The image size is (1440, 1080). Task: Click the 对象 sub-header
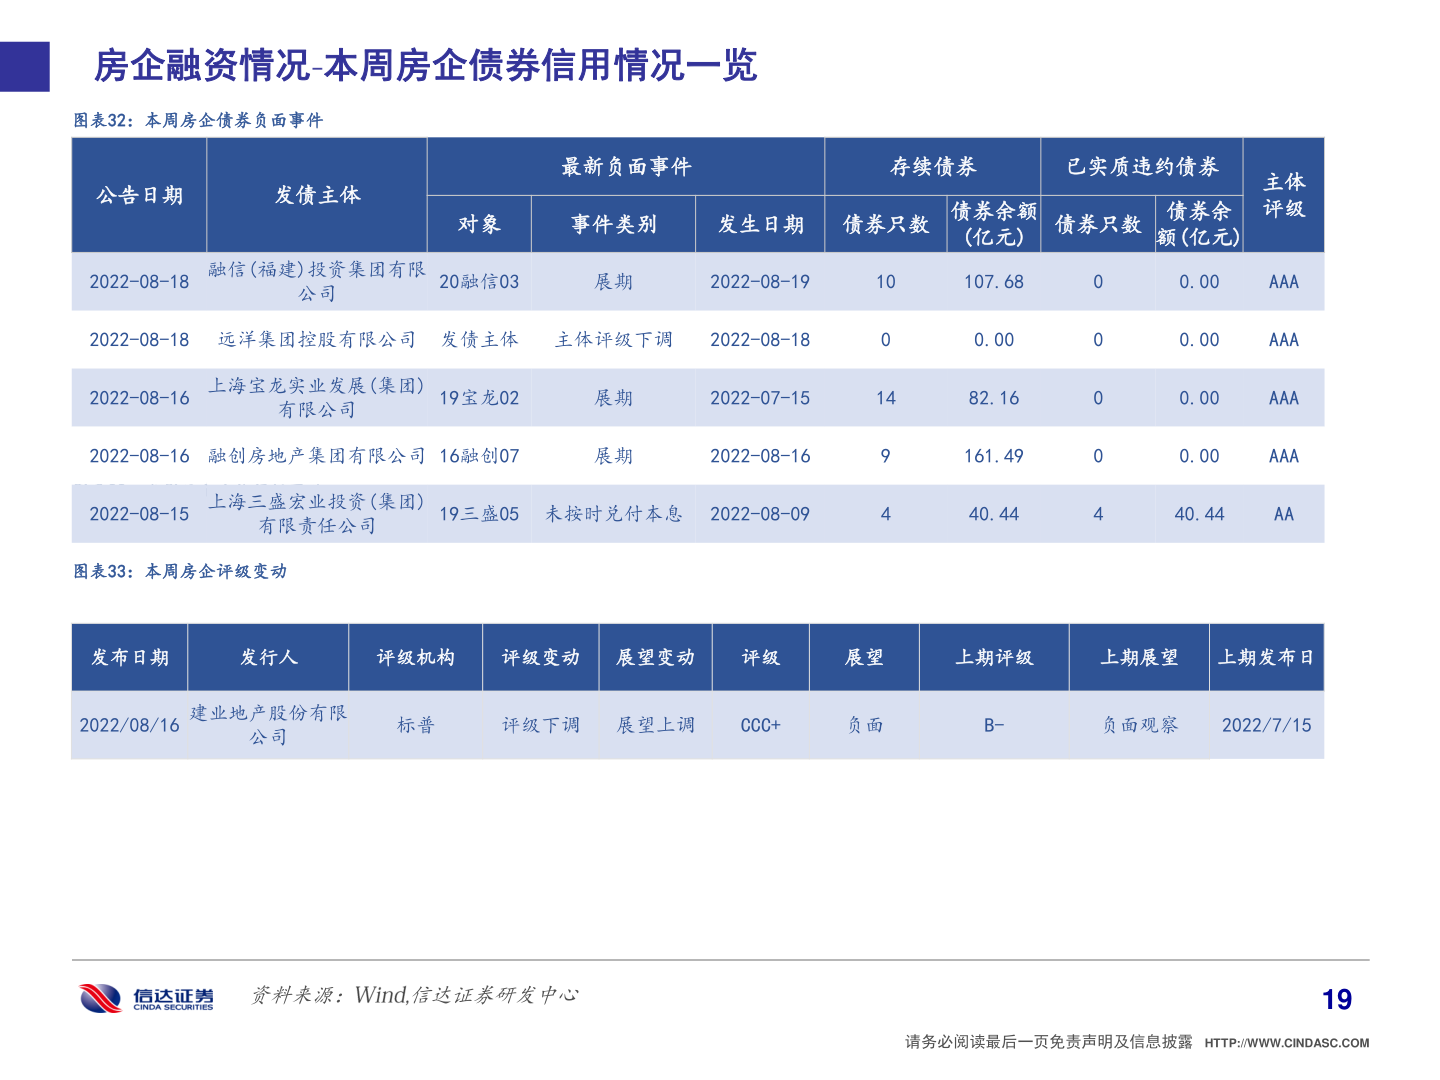pos(479,224)
